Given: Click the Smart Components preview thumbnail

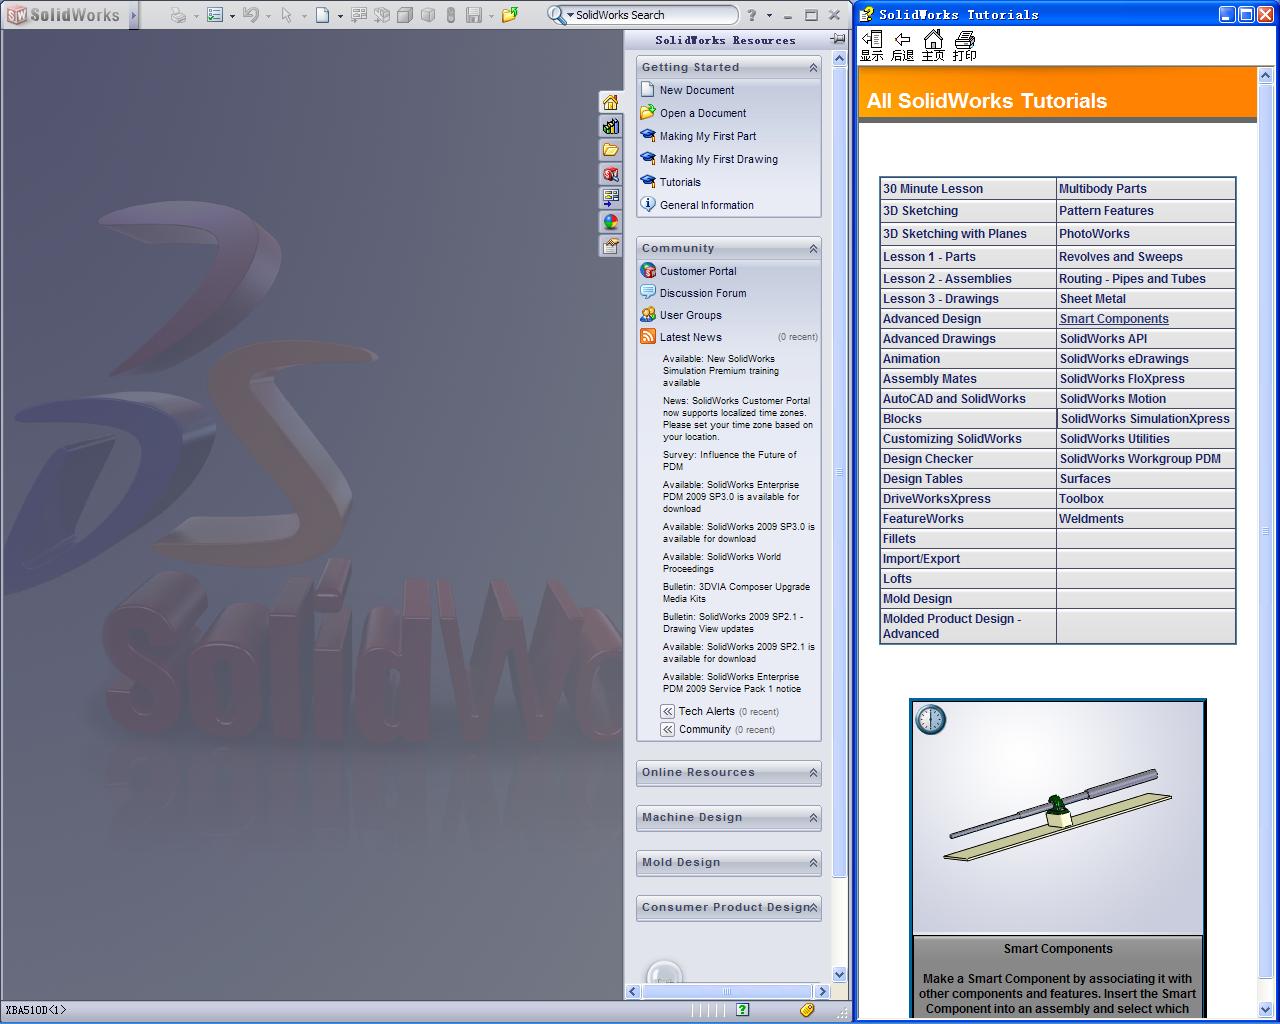Looking at the screenshot, I should pyautogui.click(x=1058, y=818).
